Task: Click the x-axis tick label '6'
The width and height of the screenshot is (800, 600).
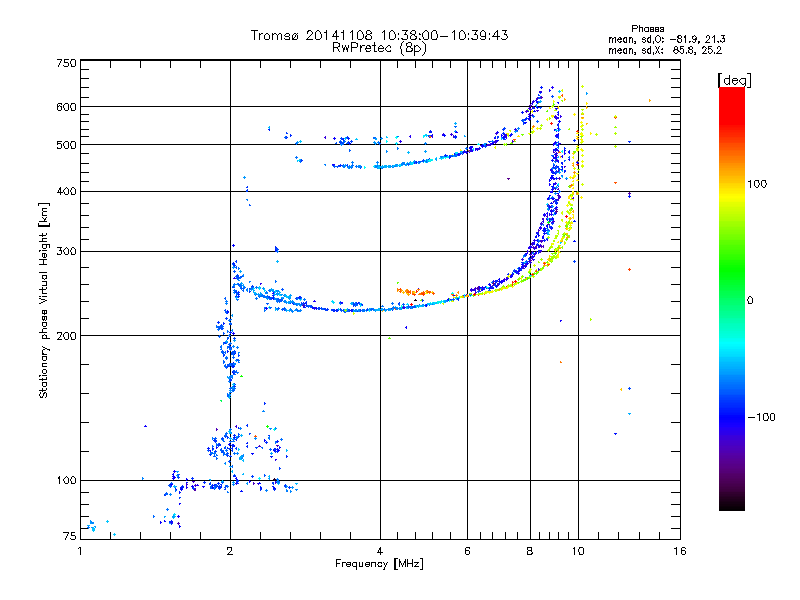Action: coord(467,551)
